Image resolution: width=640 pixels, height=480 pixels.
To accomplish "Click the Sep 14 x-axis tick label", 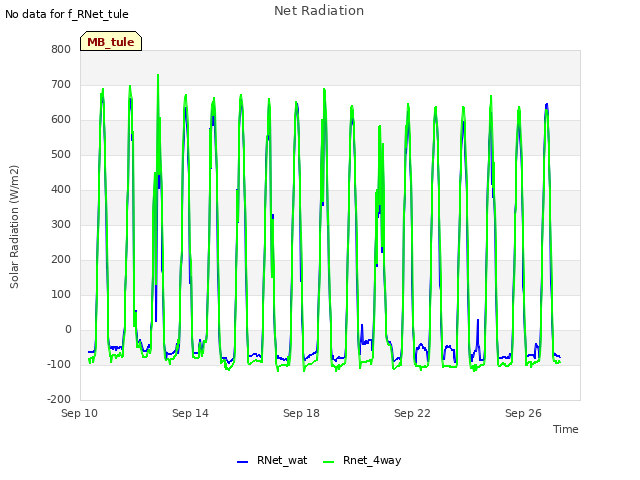I will click(x=190, y=413).
